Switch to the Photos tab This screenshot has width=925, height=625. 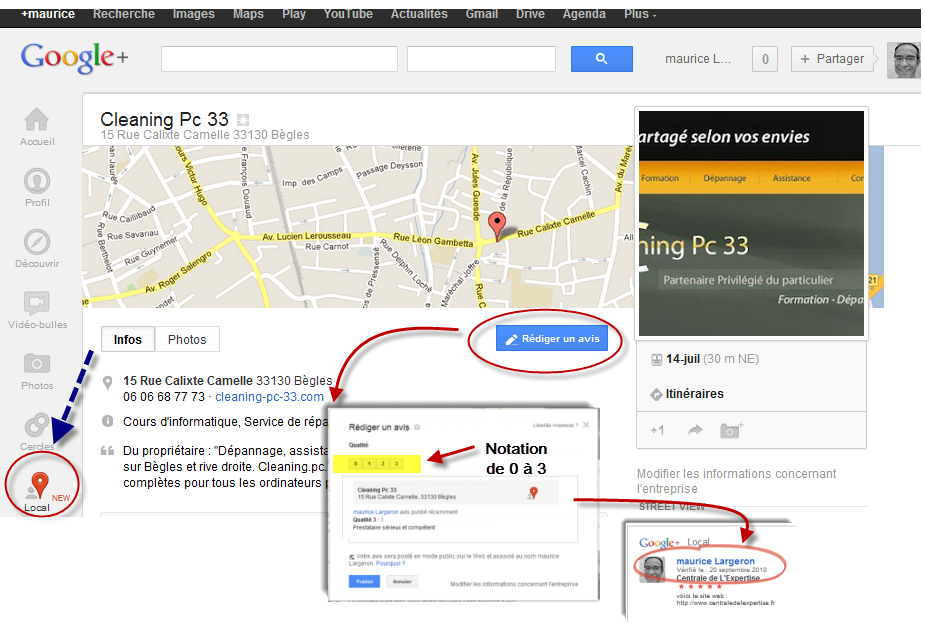[x=187, y=339]
